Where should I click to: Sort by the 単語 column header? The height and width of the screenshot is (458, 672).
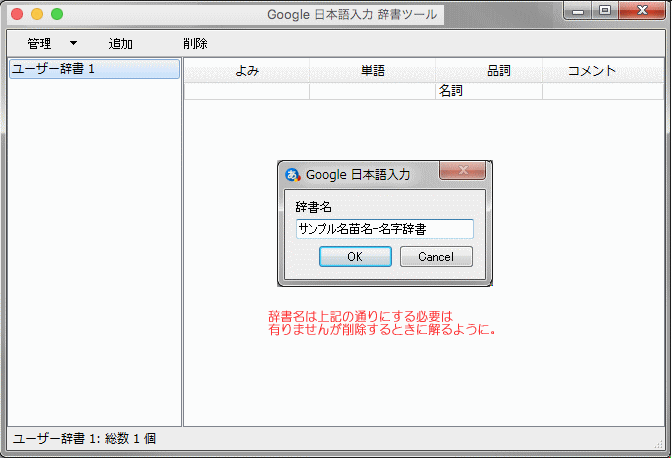click(372, 70)
